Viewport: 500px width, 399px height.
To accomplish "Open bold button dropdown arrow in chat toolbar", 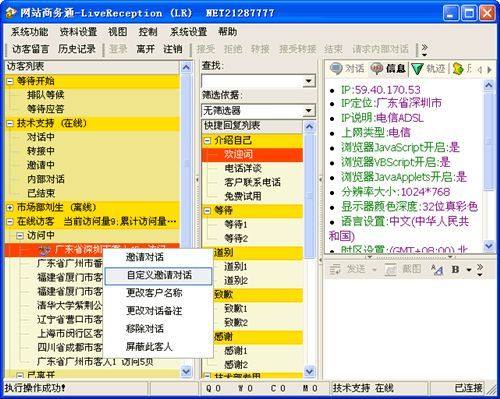I will click(x=469, y=270).
